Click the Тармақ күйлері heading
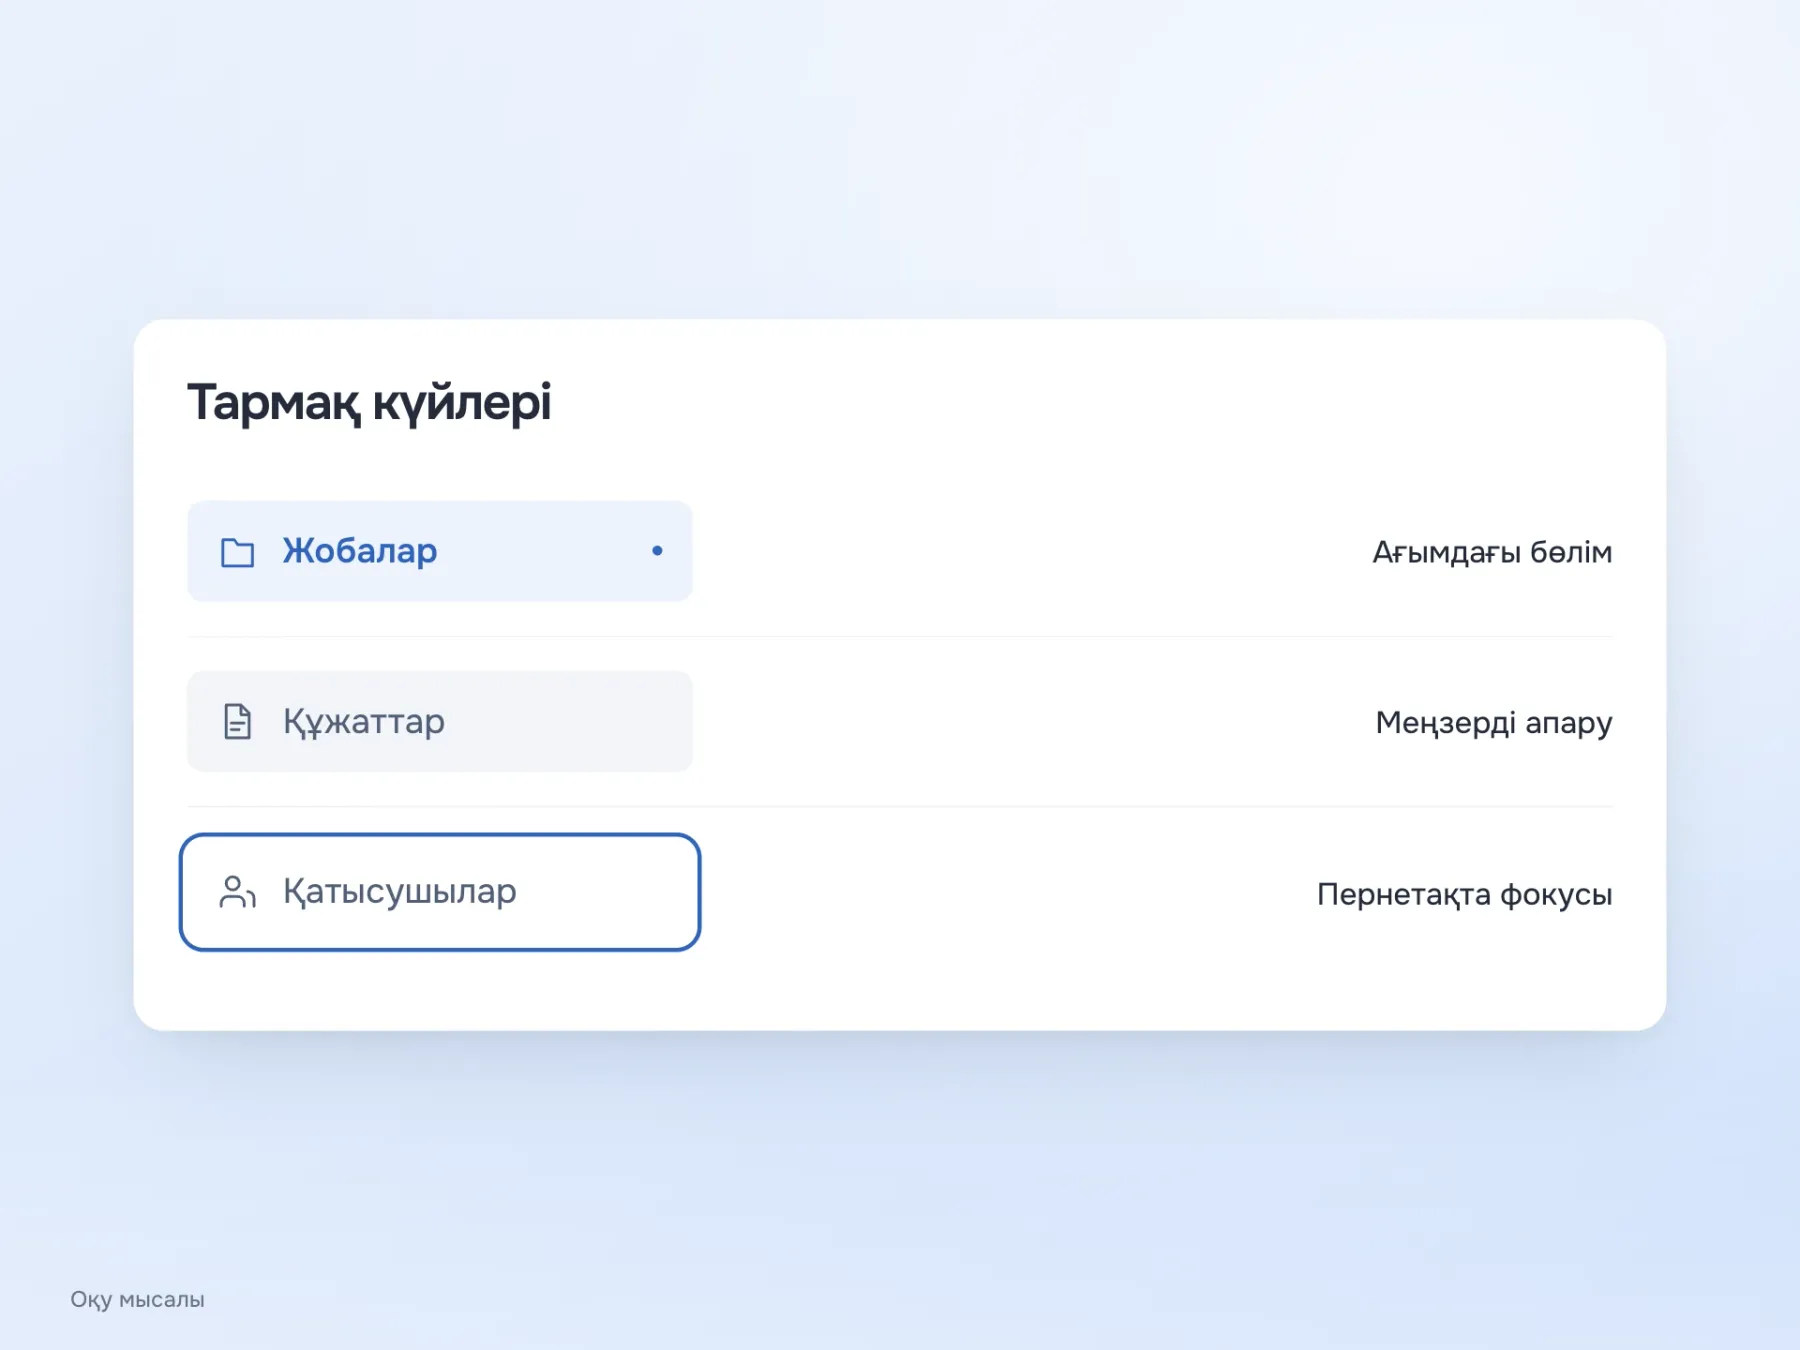The width and height of the screenshot is (1800, 1350). [369, 403]
